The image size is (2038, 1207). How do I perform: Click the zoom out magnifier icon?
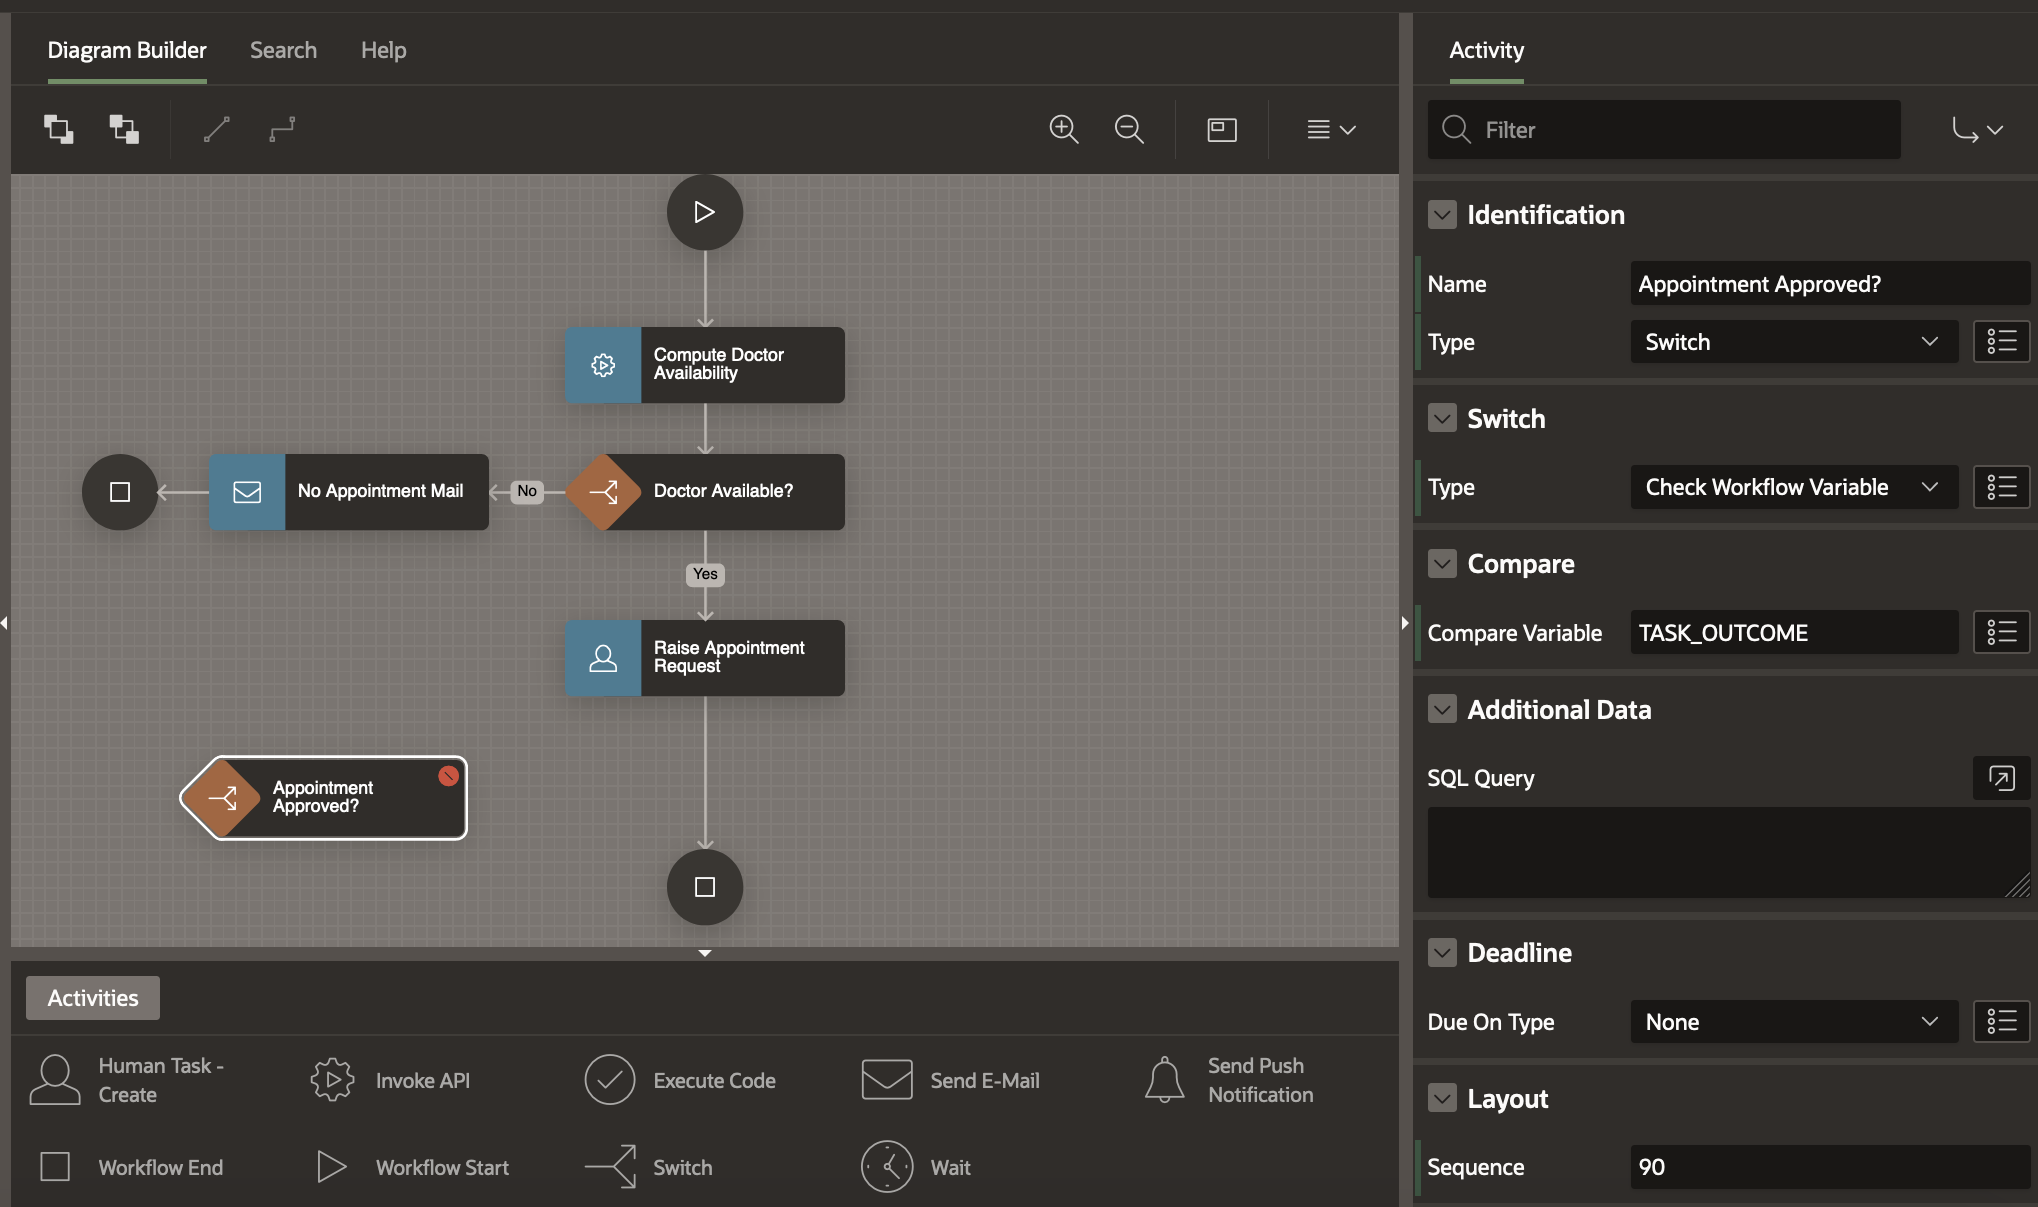[1129, 130]
